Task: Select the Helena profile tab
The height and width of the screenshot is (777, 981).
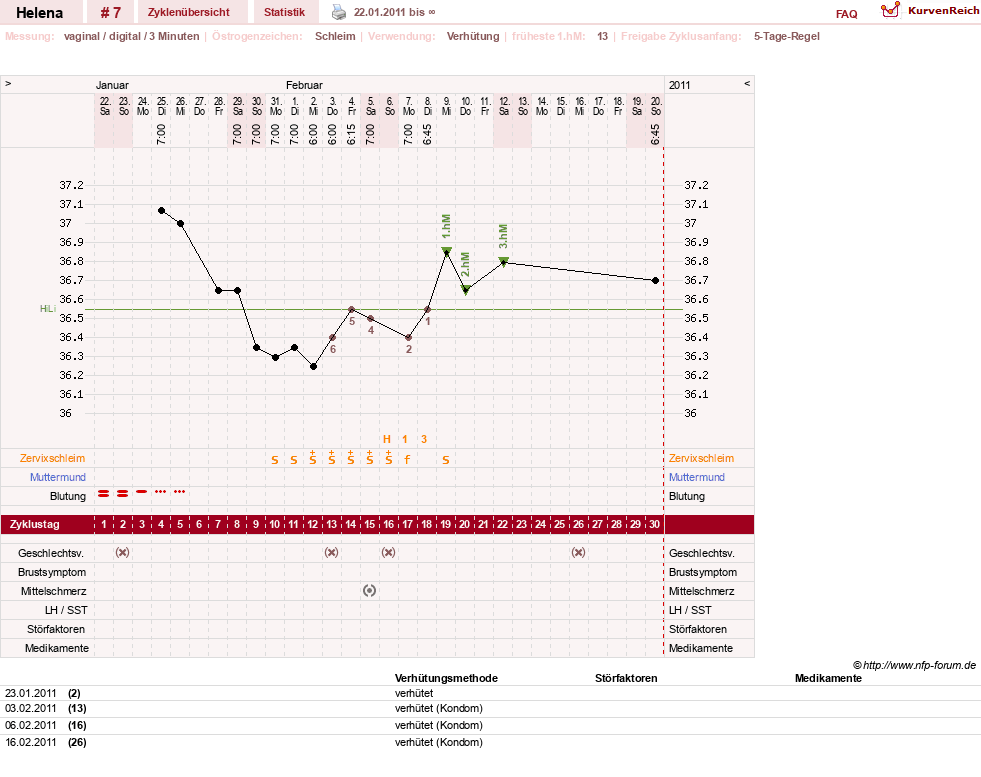Action: pos(39,12)
